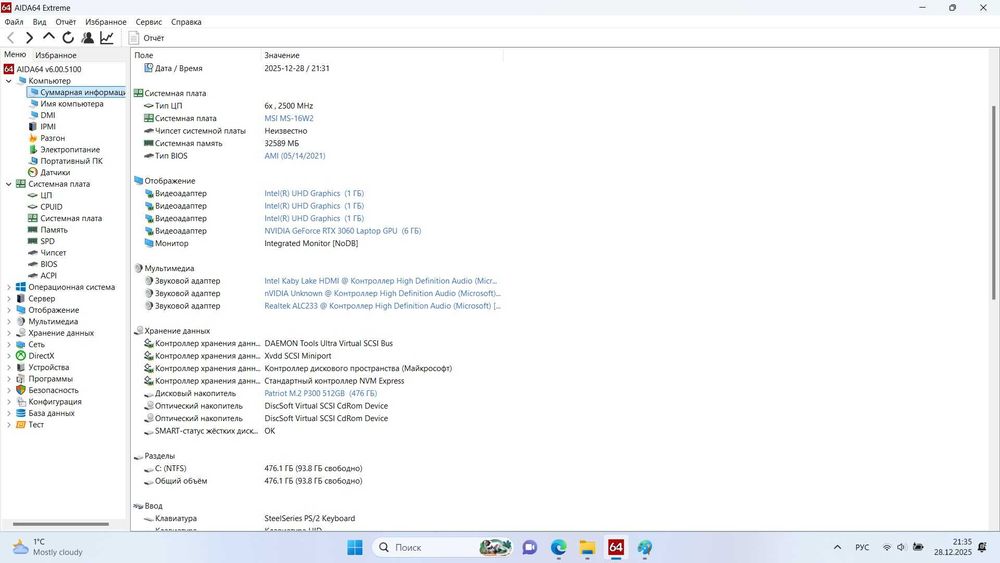Open Intel Kaby Lake HDMI audio link
The height and width of the screenshot is (563, 1000).
(381, 281)
